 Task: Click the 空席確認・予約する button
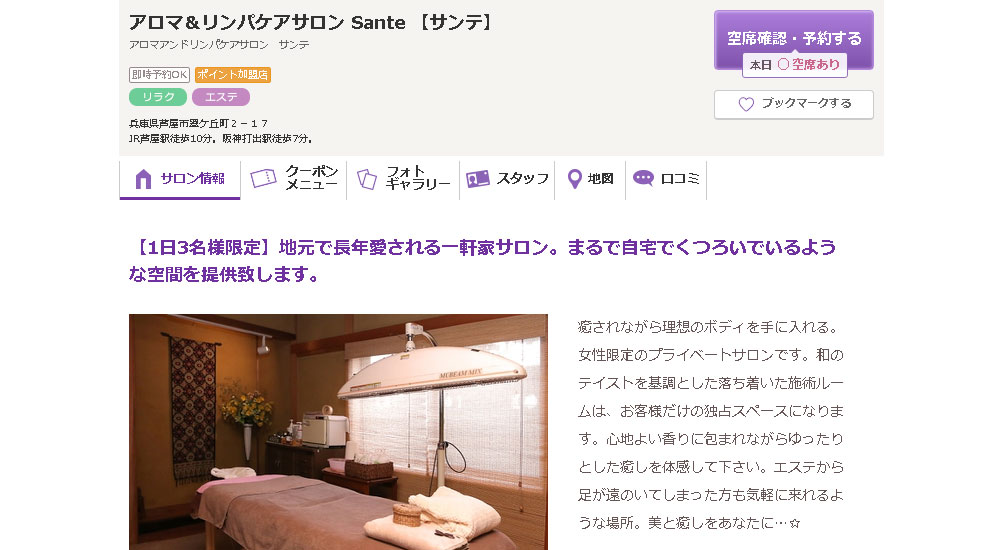click(793, 39)
